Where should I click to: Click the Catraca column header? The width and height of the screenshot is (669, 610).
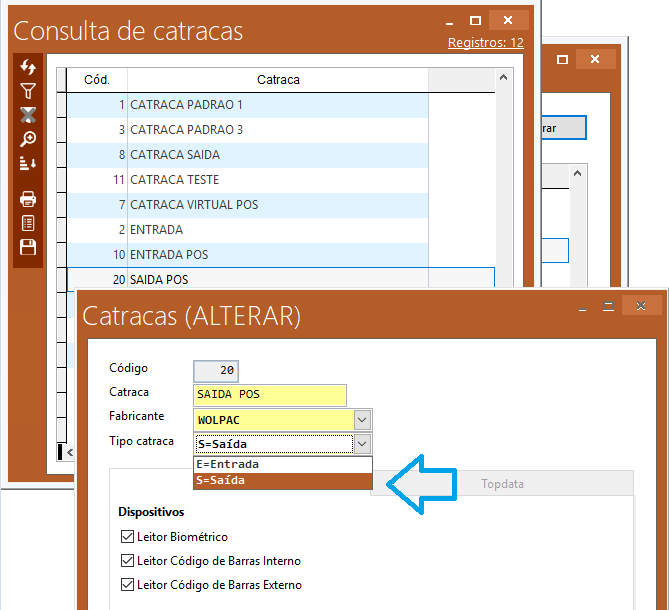[278, 80]
